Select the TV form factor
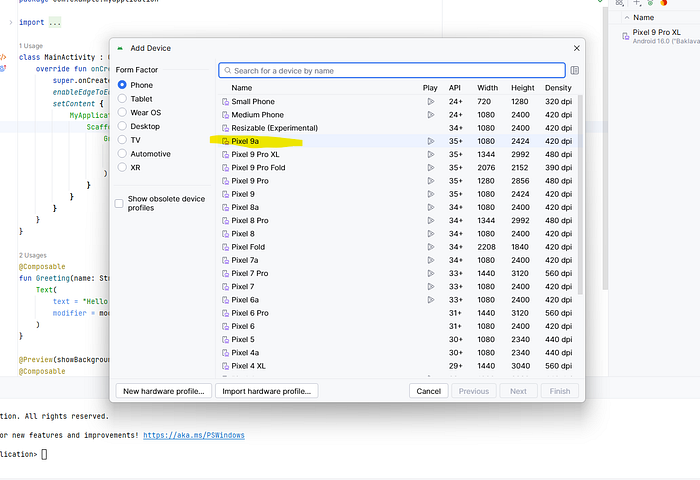The height and width of the screenshot is (480, 700). point(122,140)
